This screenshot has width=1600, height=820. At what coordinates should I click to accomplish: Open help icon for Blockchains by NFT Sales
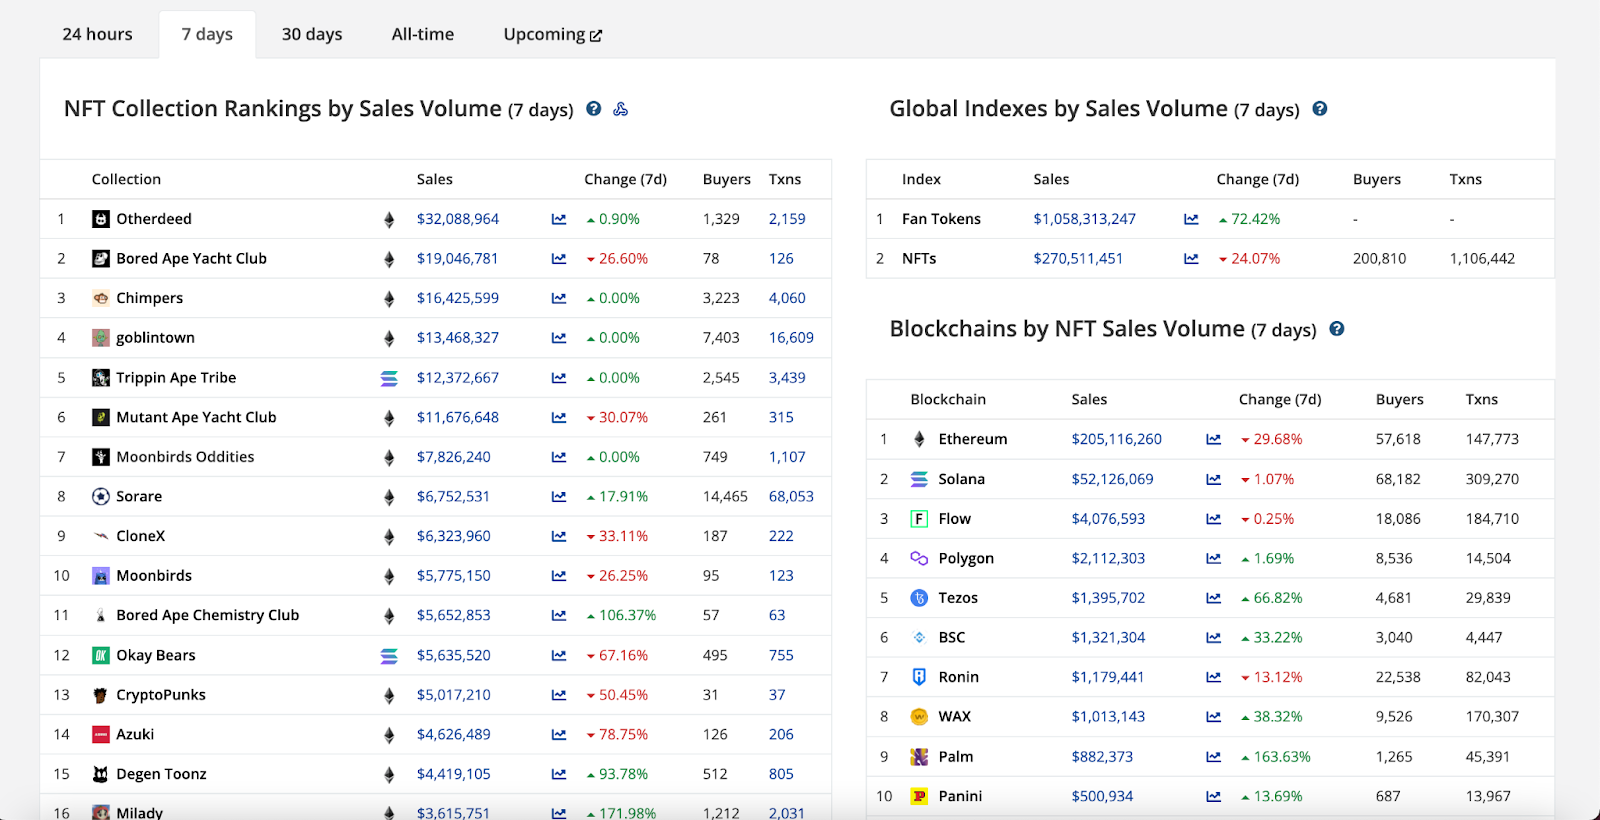pos(1337,329)
